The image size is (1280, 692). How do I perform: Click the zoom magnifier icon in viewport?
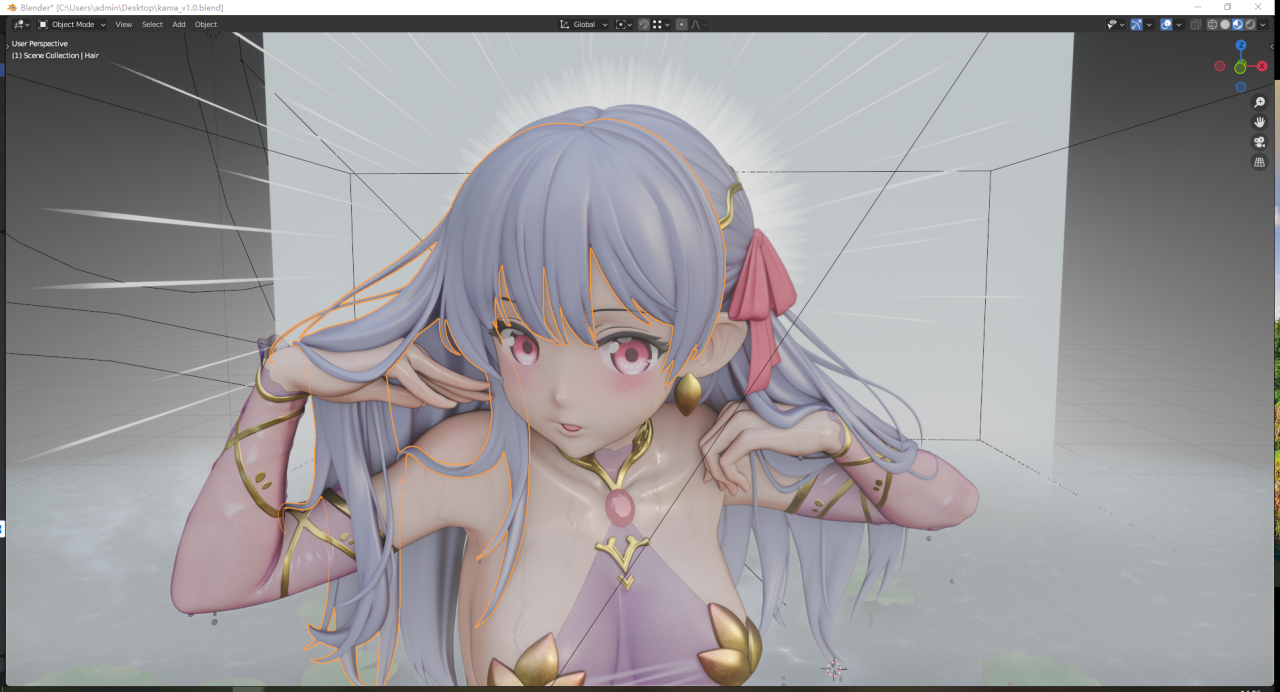pyautogui.click(x=1259, y=102)
